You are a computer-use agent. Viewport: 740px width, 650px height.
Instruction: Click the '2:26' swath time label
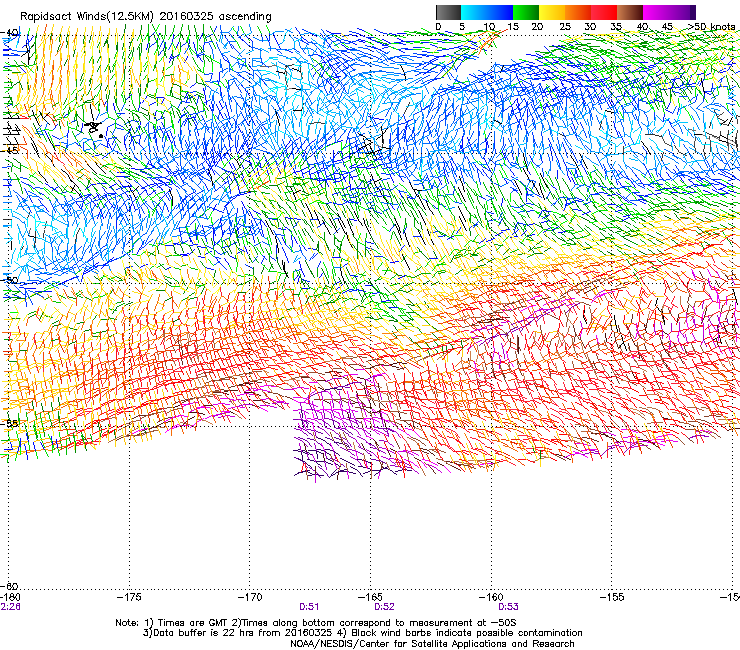click(10, 607)
